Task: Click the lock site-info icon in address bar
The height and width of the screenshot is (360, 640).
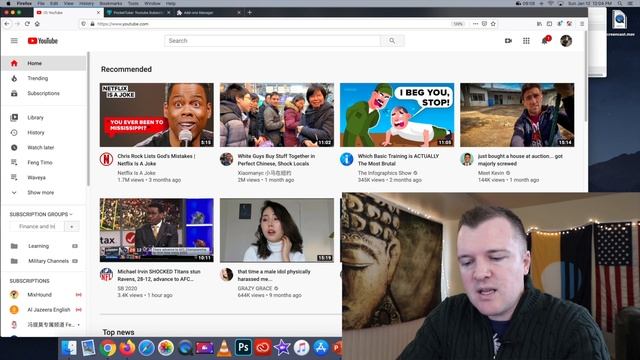Action: coord(92,24)
